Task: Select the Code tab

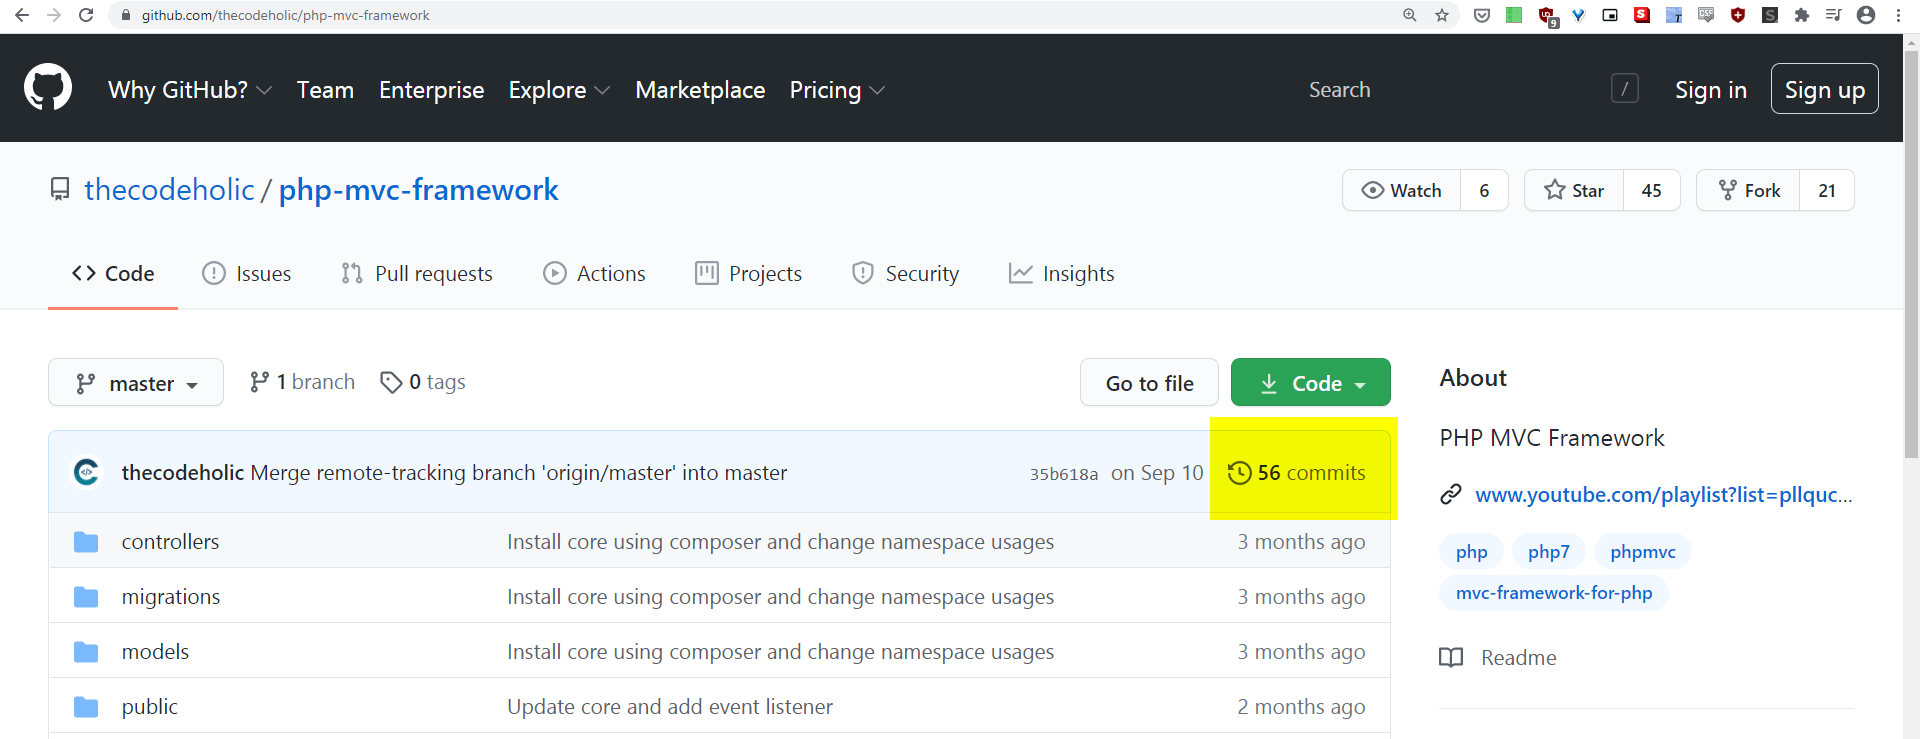Action: pos(113,274)
